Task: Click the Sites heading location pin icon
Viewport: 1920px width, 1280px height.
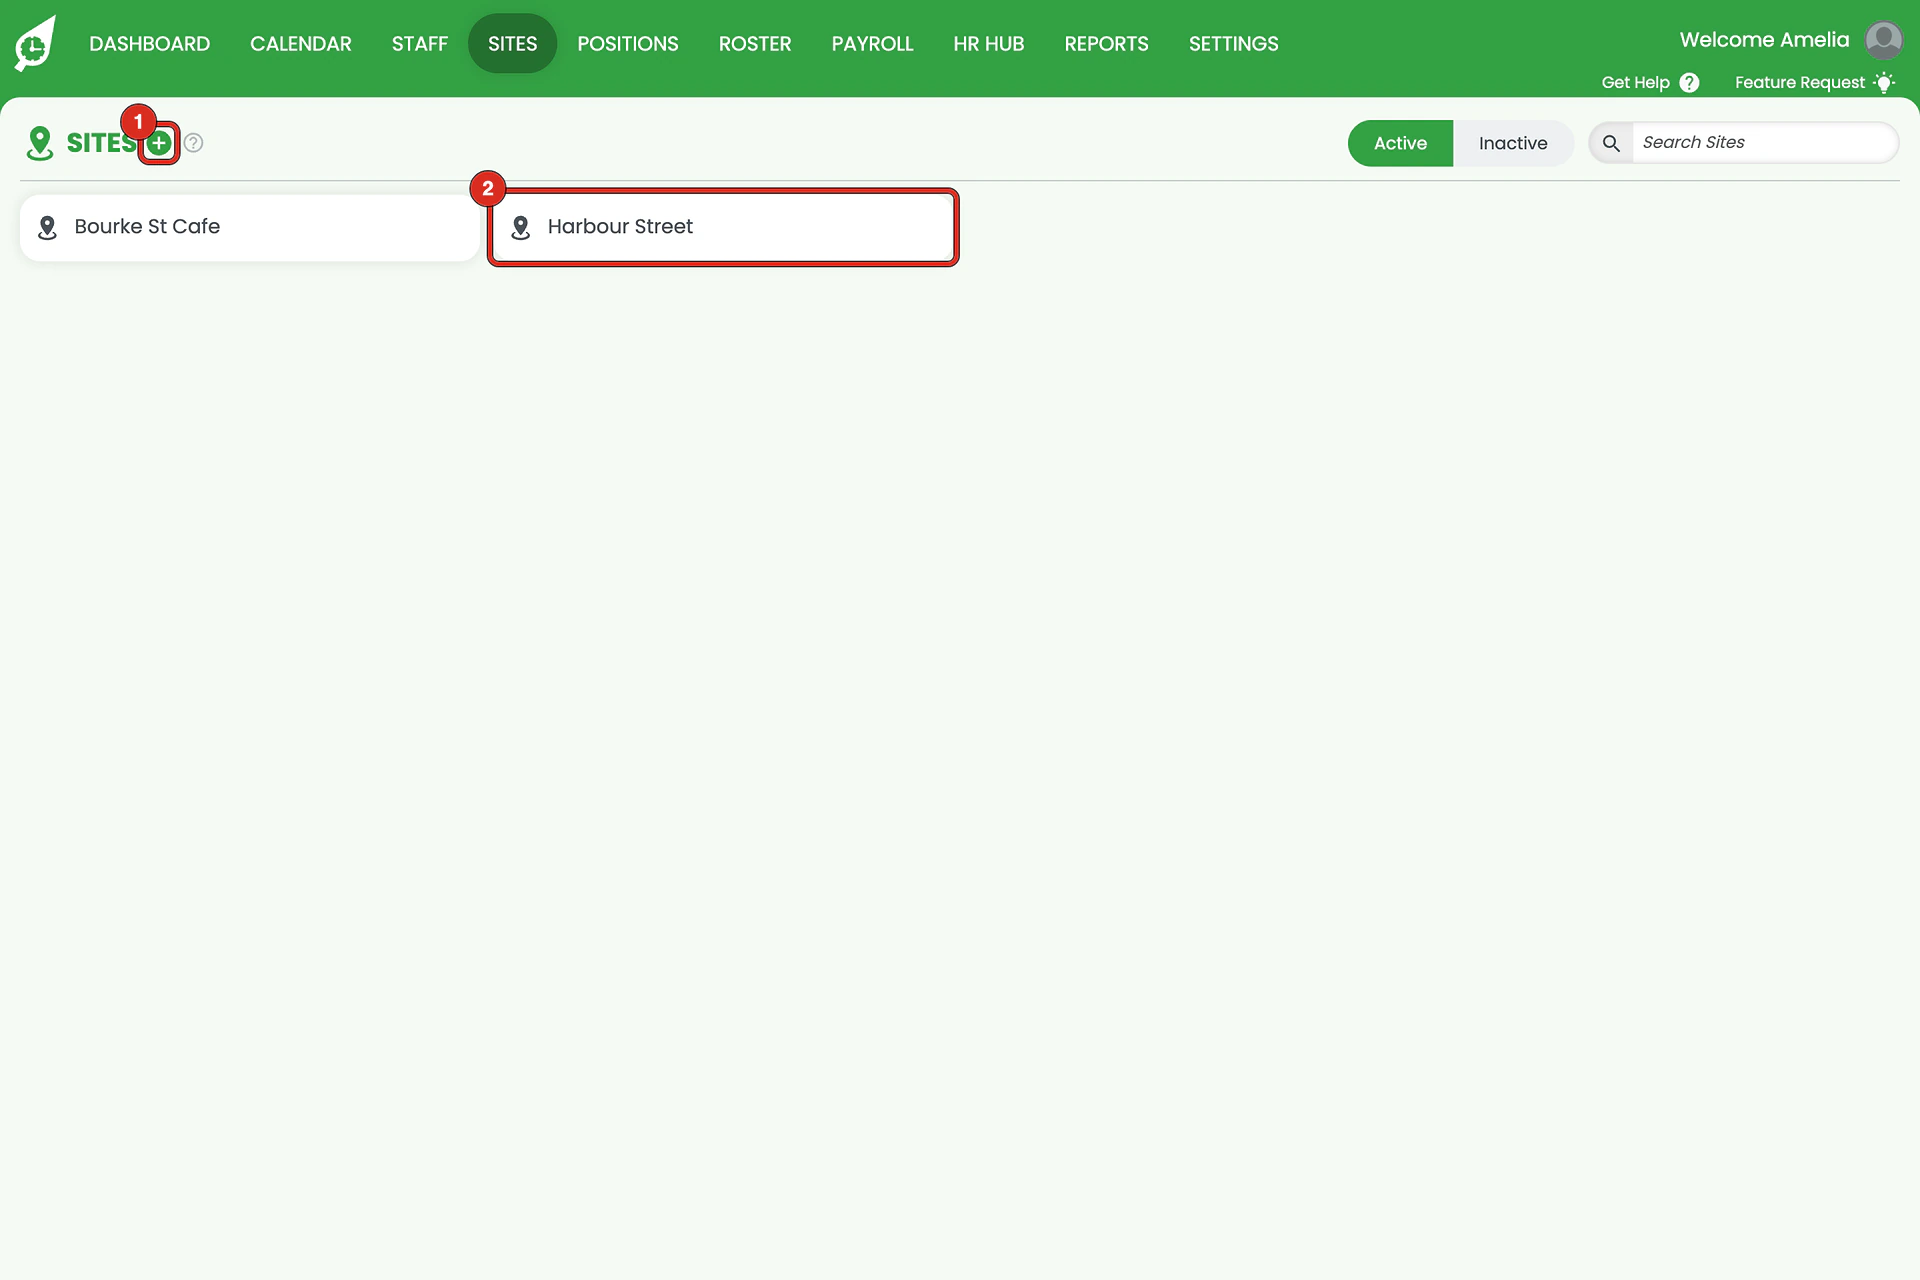Action: [x=40, y=143]
